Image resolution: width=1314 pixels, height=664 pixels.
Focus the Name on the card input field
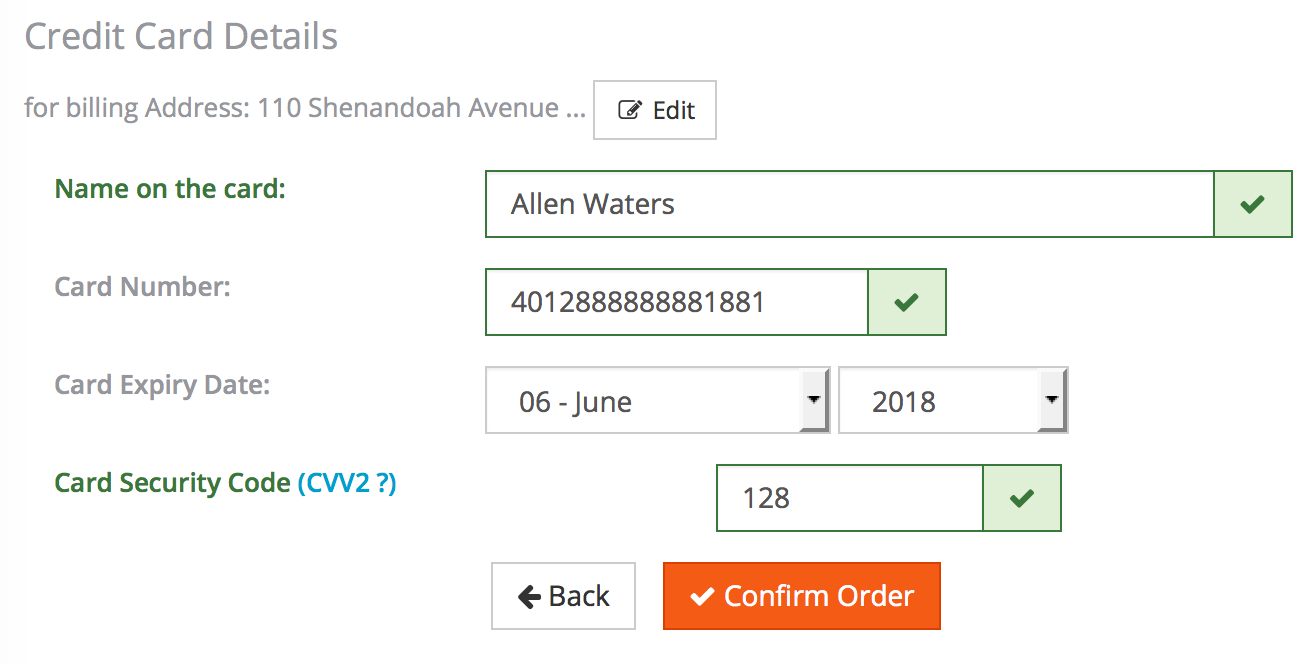849,204
